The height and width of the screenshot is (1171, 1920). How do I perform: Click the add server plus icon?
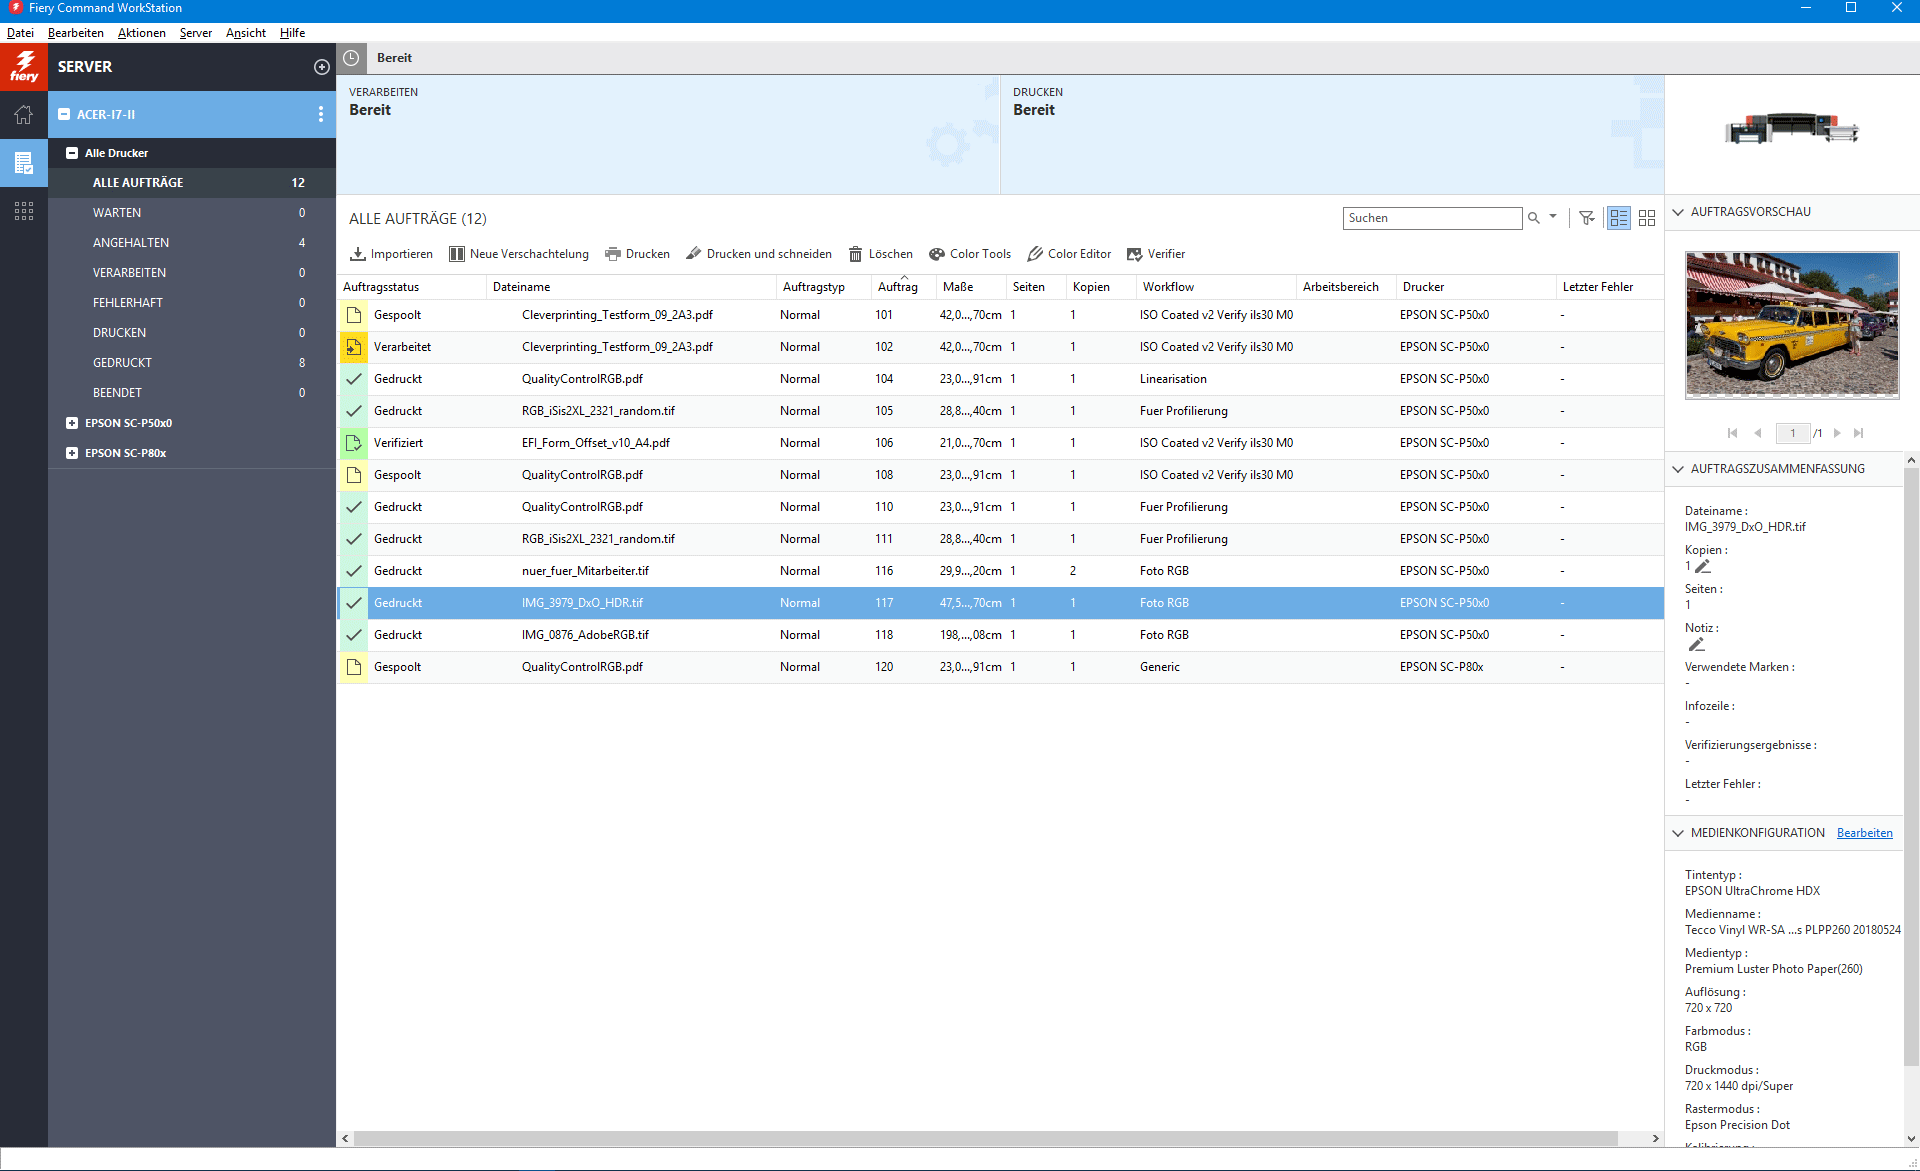(321, 67)
